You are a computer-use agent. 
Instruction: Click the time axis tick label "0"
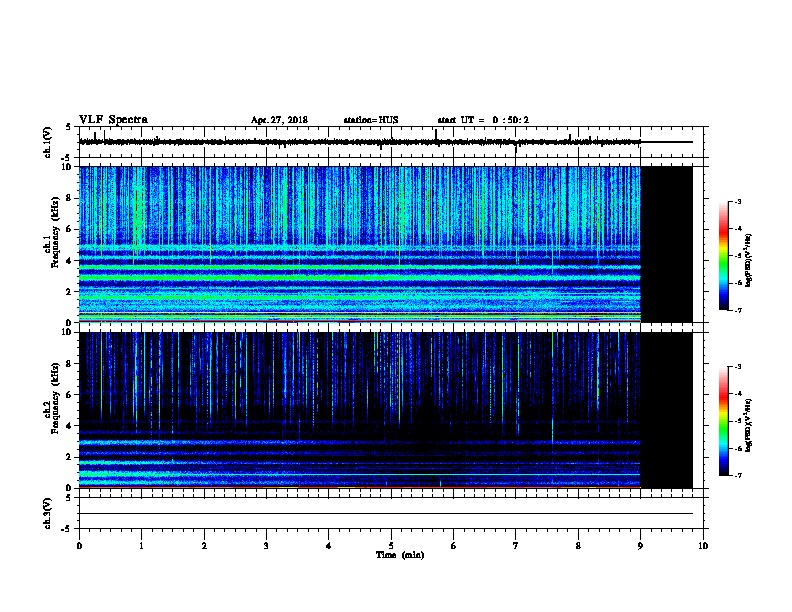tap(79, 545)
